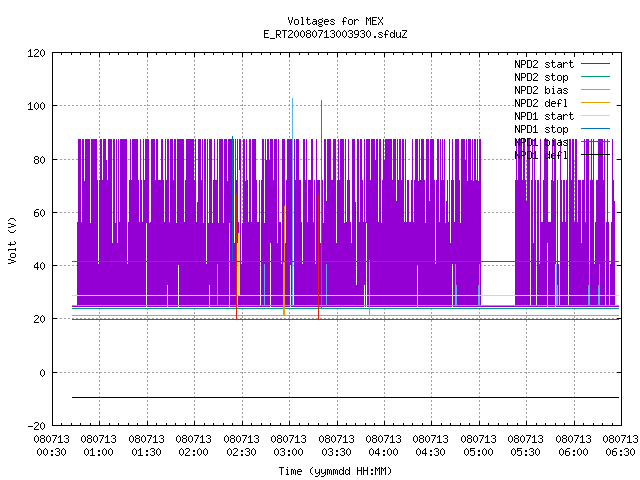Pick the green line sample beside NPD2 stop
The width and height of the screenshot is (640, 480).
[596, 76]
